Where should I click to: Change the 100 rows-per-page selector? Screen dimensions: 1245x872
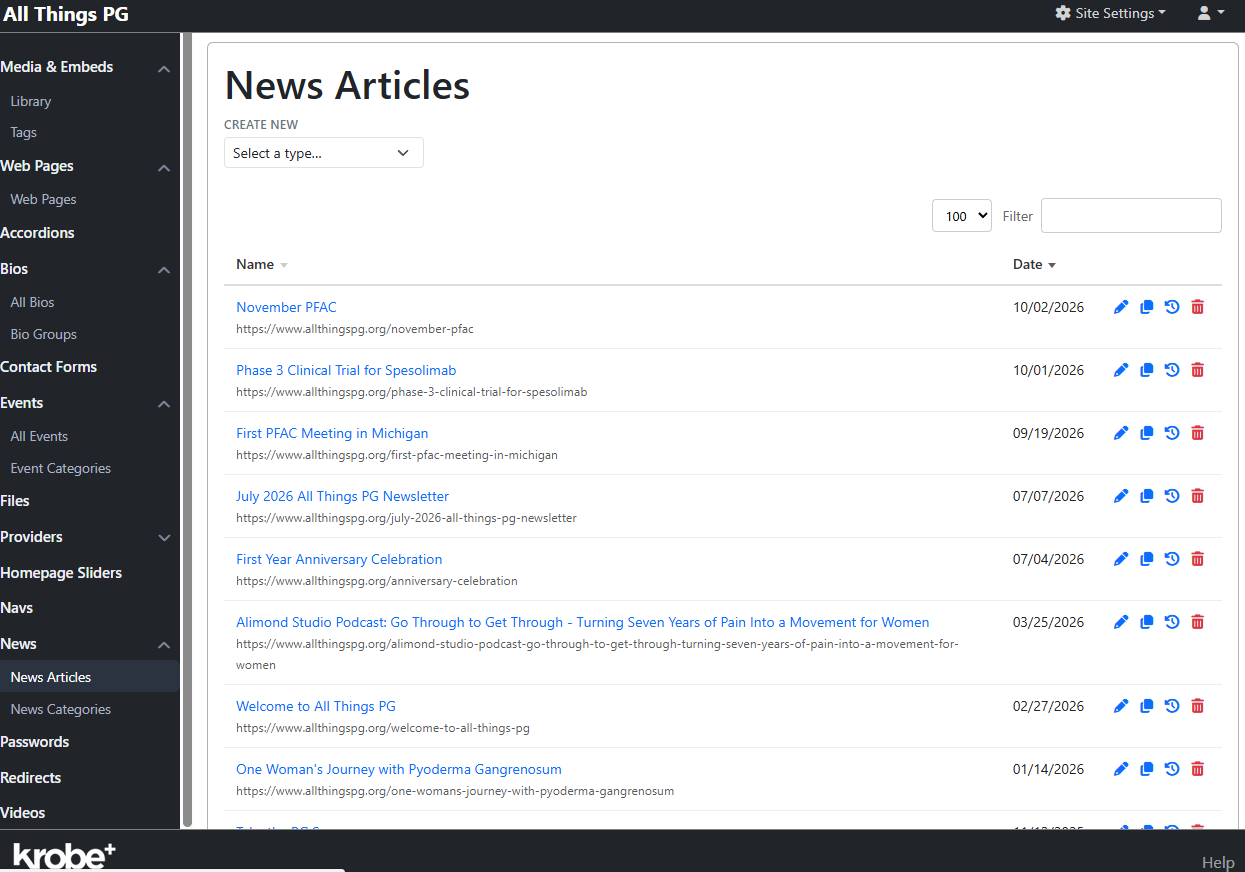(962, 216)
